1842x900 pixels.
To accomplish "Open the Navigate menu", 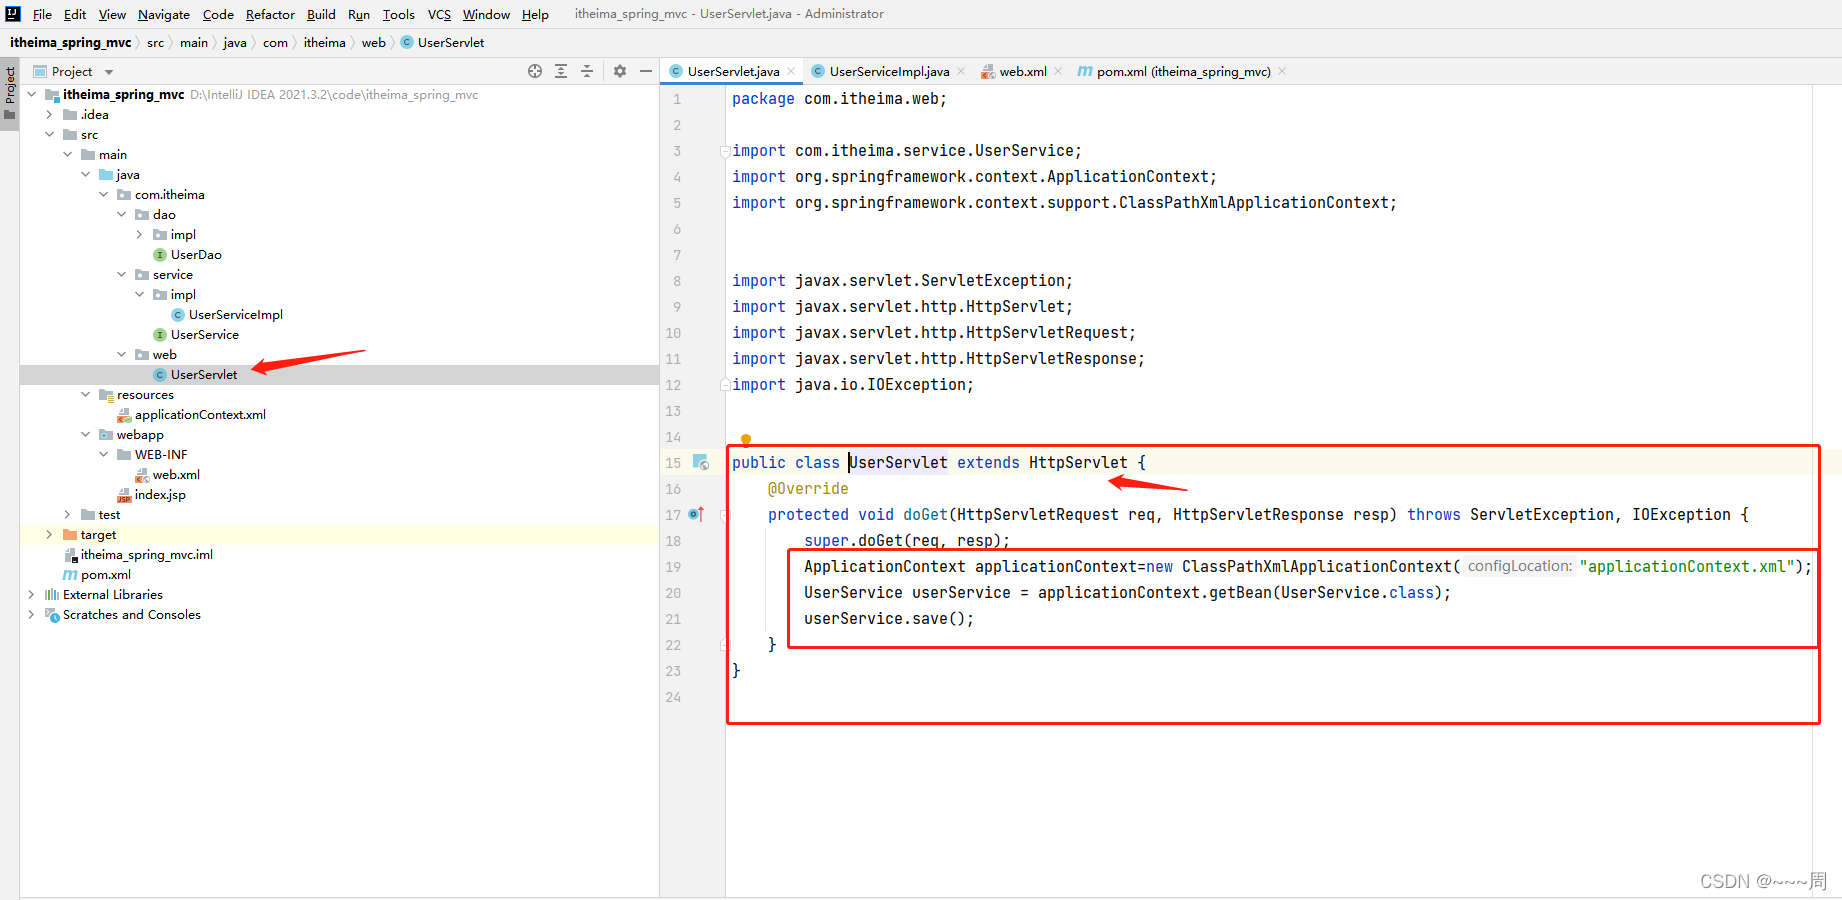I will [x=164, y=14].
